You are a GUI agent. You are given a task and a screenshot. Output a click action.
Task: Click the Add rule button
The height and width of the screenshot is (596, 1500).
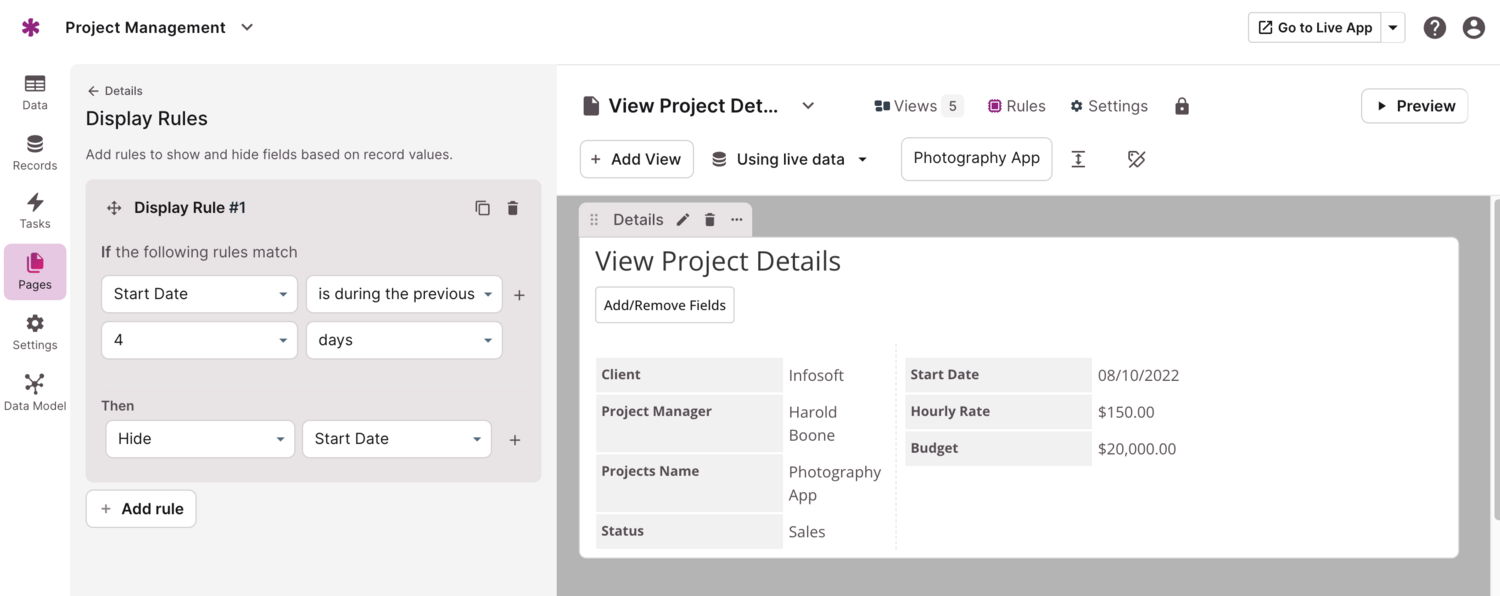pos(141,509)
